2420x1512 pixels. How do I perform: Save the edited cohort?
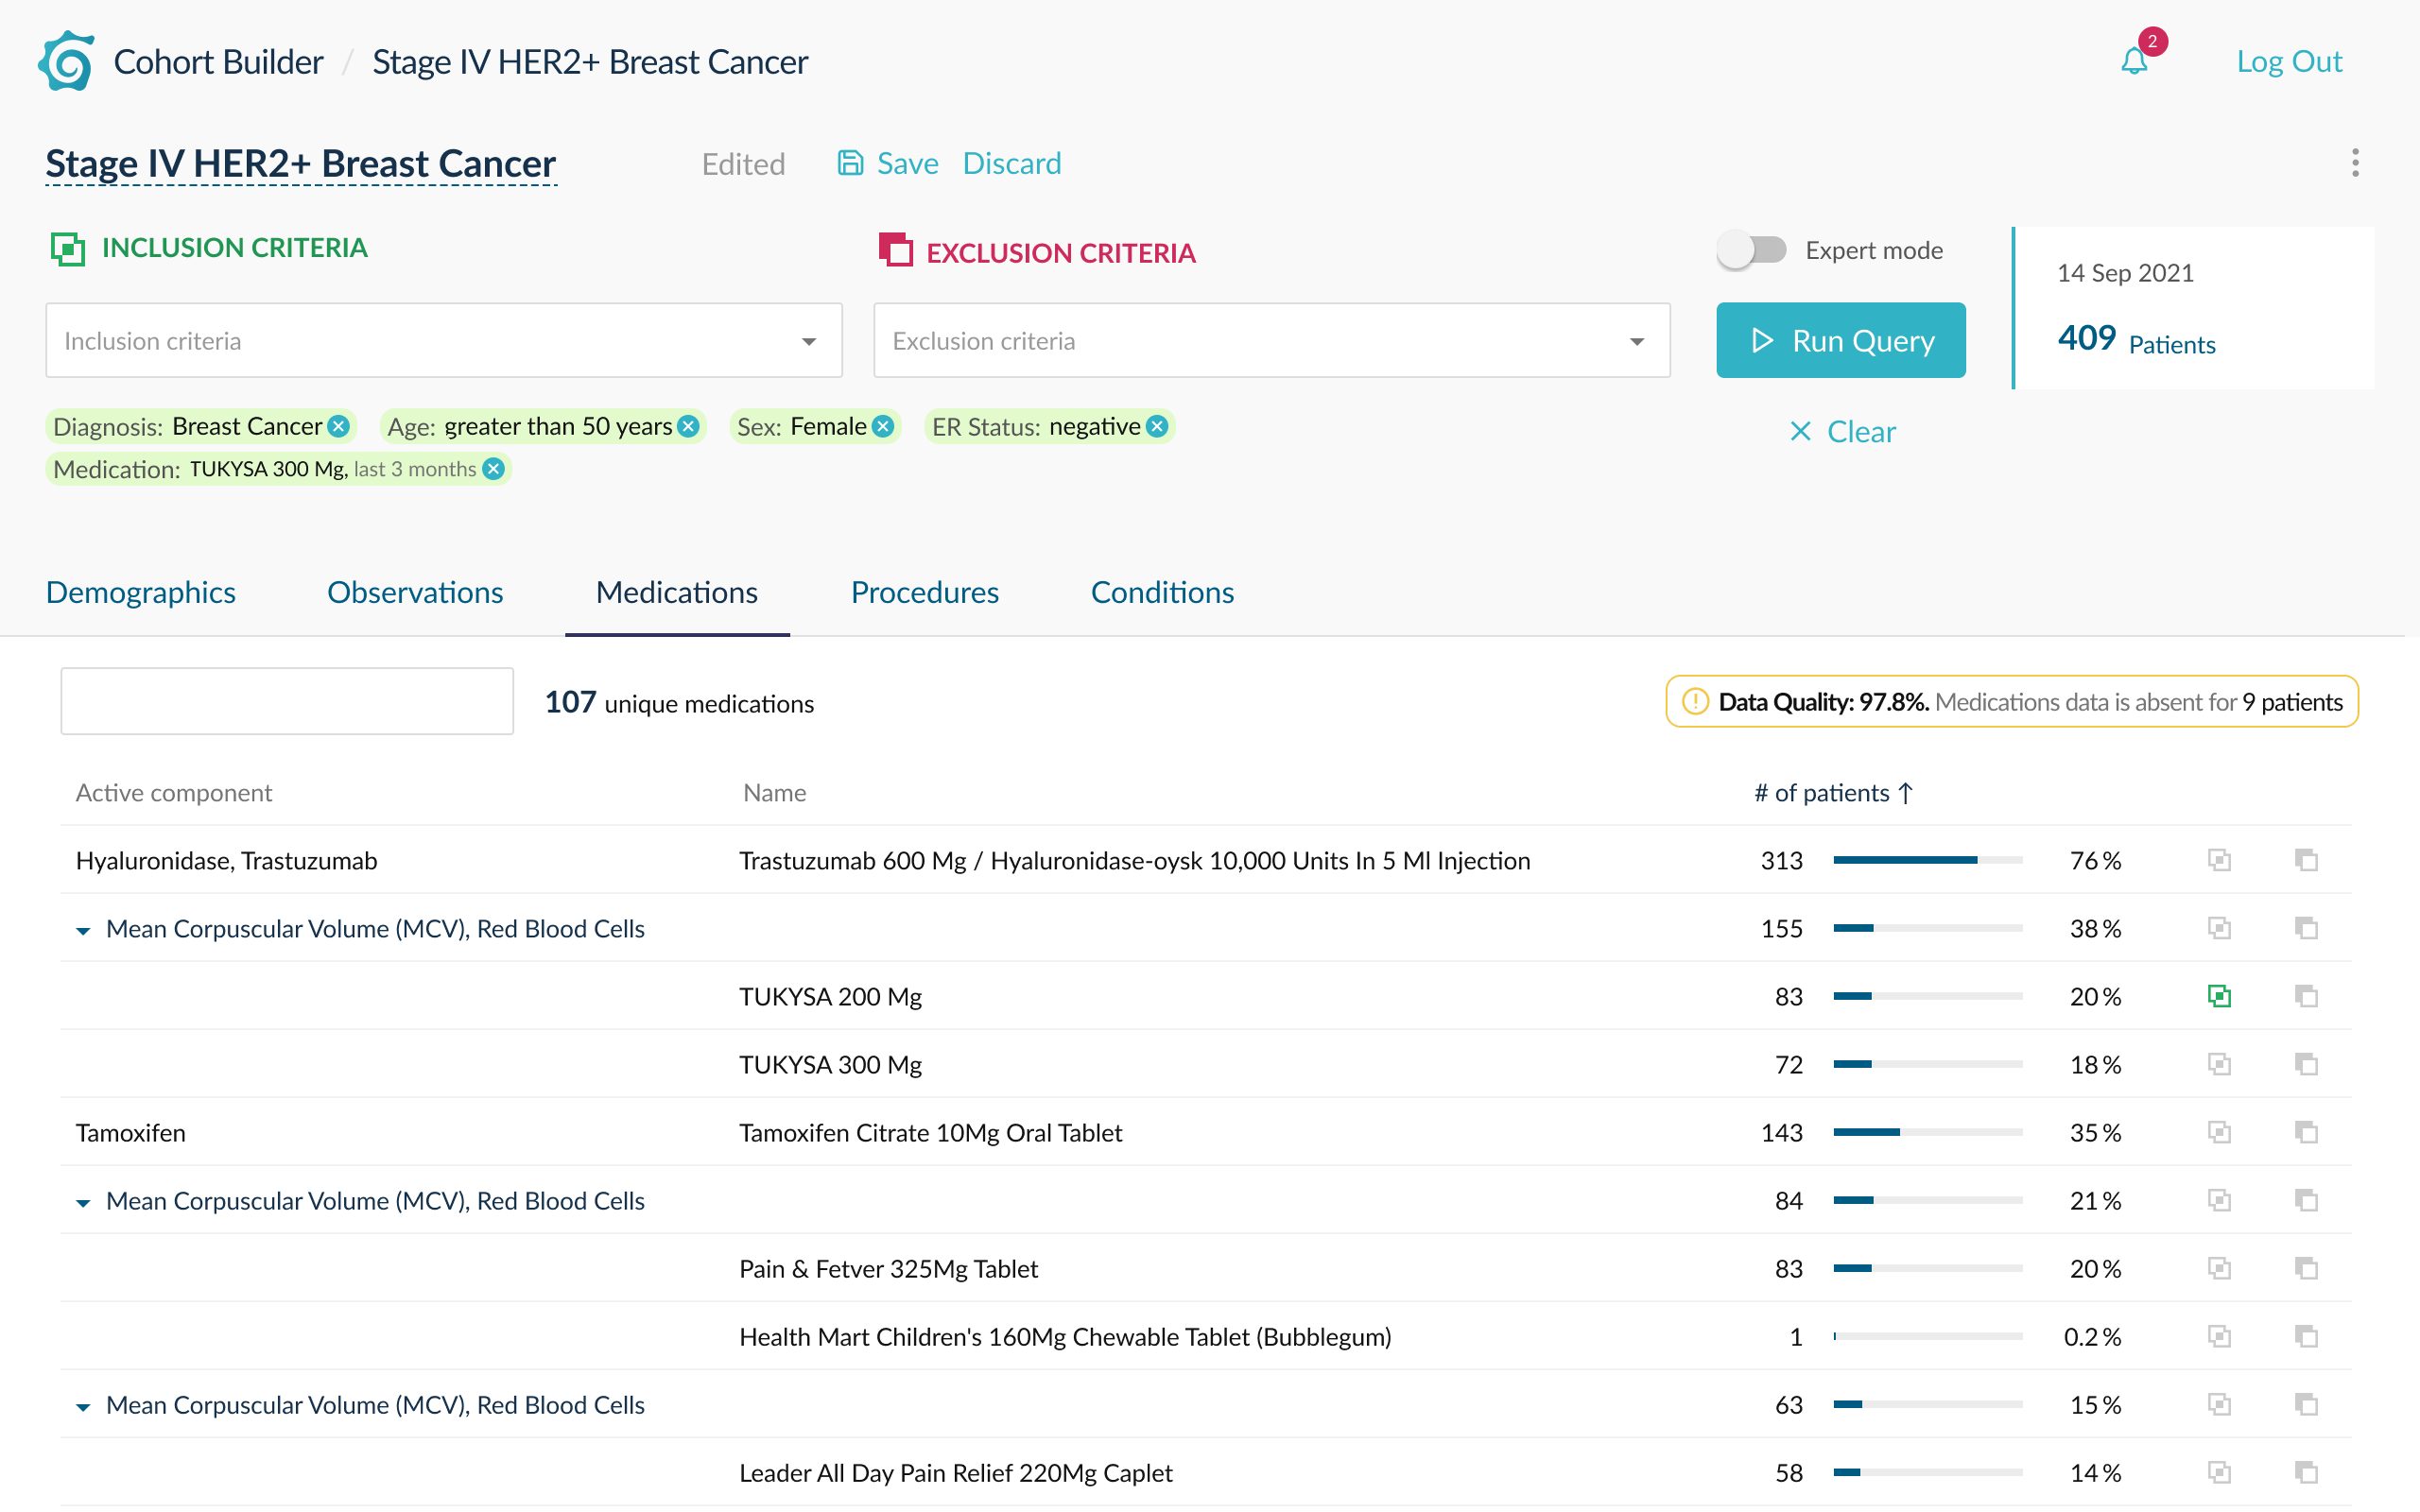888,163
